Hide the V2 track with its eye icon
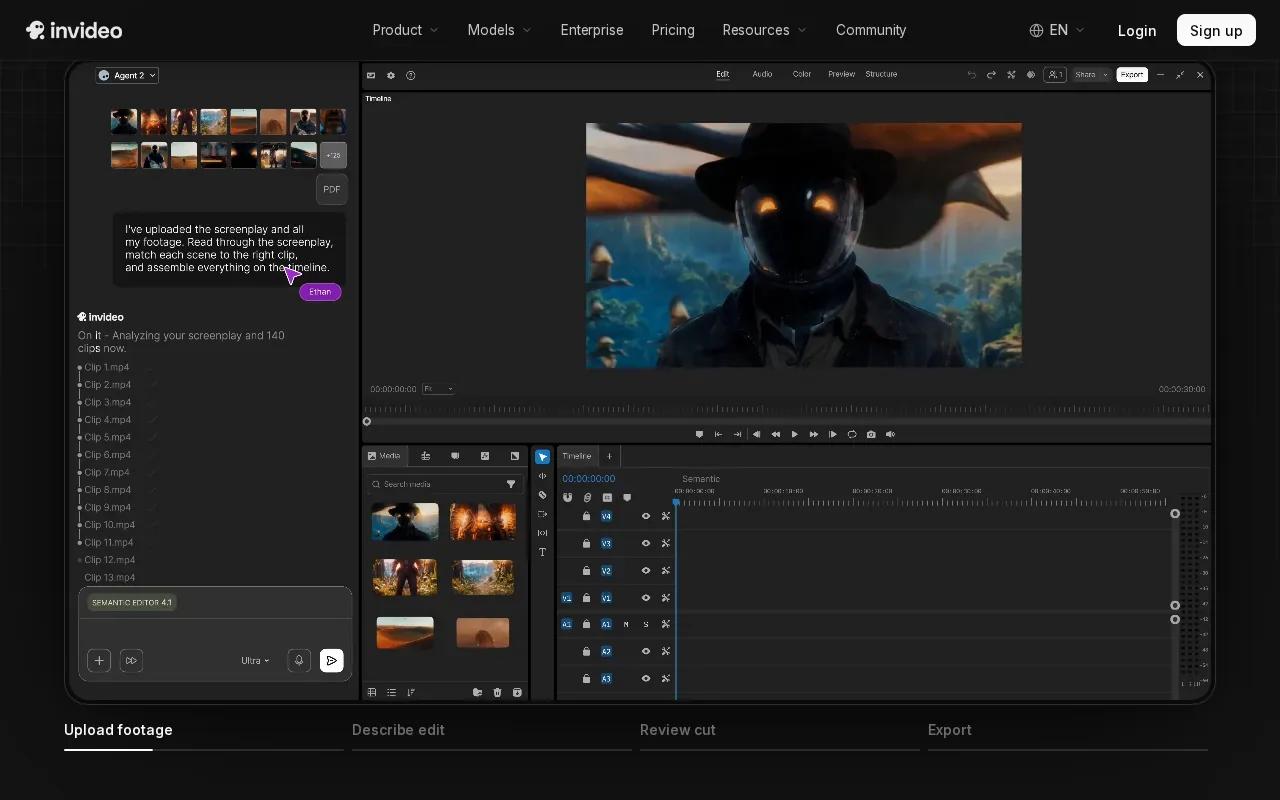 click(x=646, y=570)
